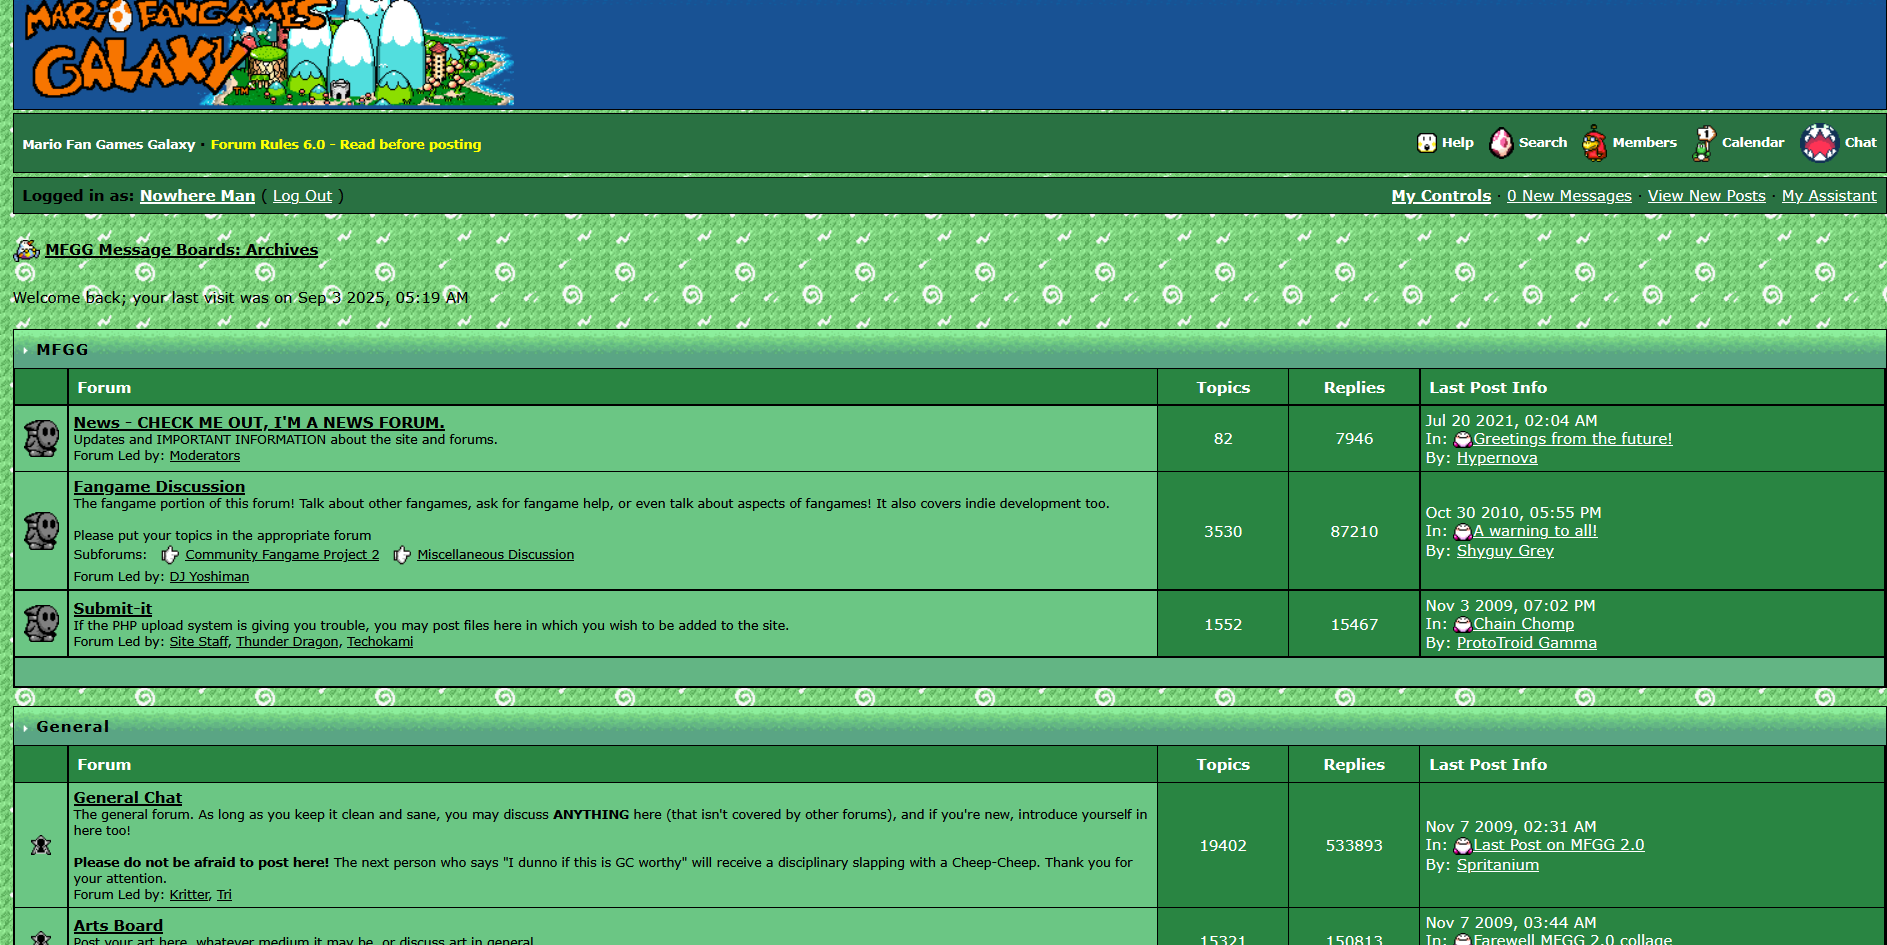Open the Calendar menu link
Viewport: 1887px width, 945px height.
(1753, 143)
